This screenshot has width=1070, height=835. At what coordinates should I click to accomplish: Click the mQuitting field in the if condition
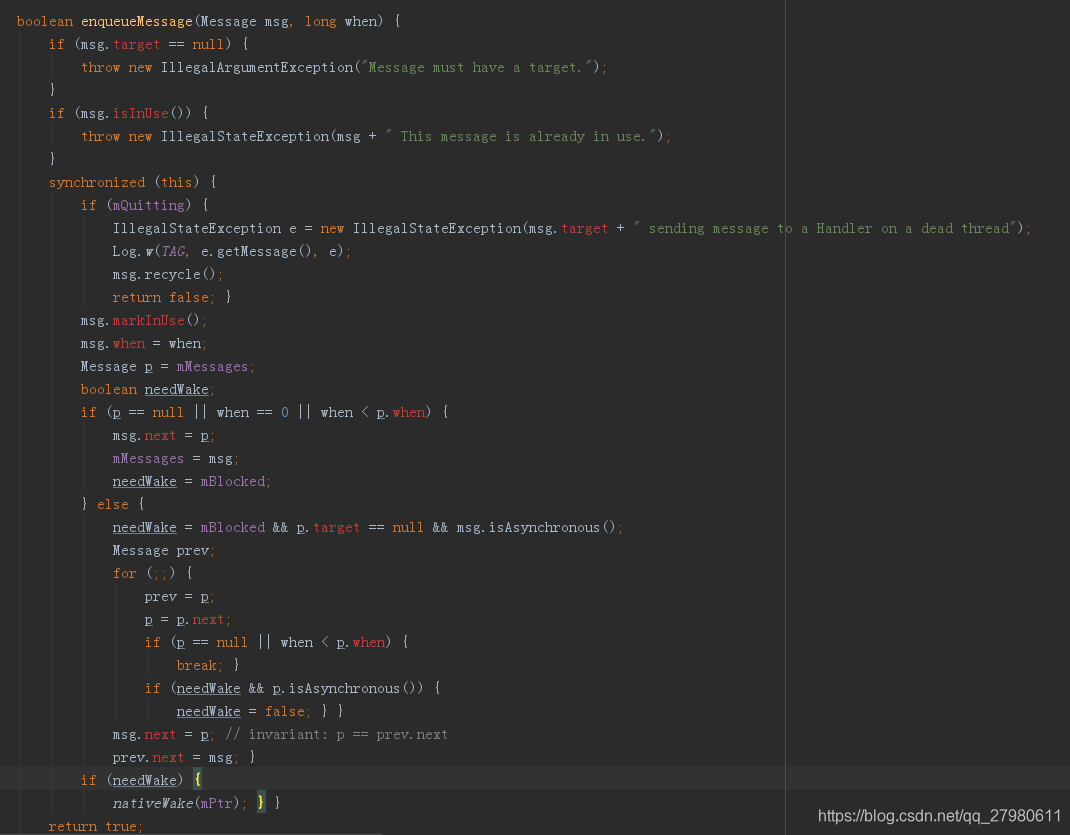coord(149,205)
